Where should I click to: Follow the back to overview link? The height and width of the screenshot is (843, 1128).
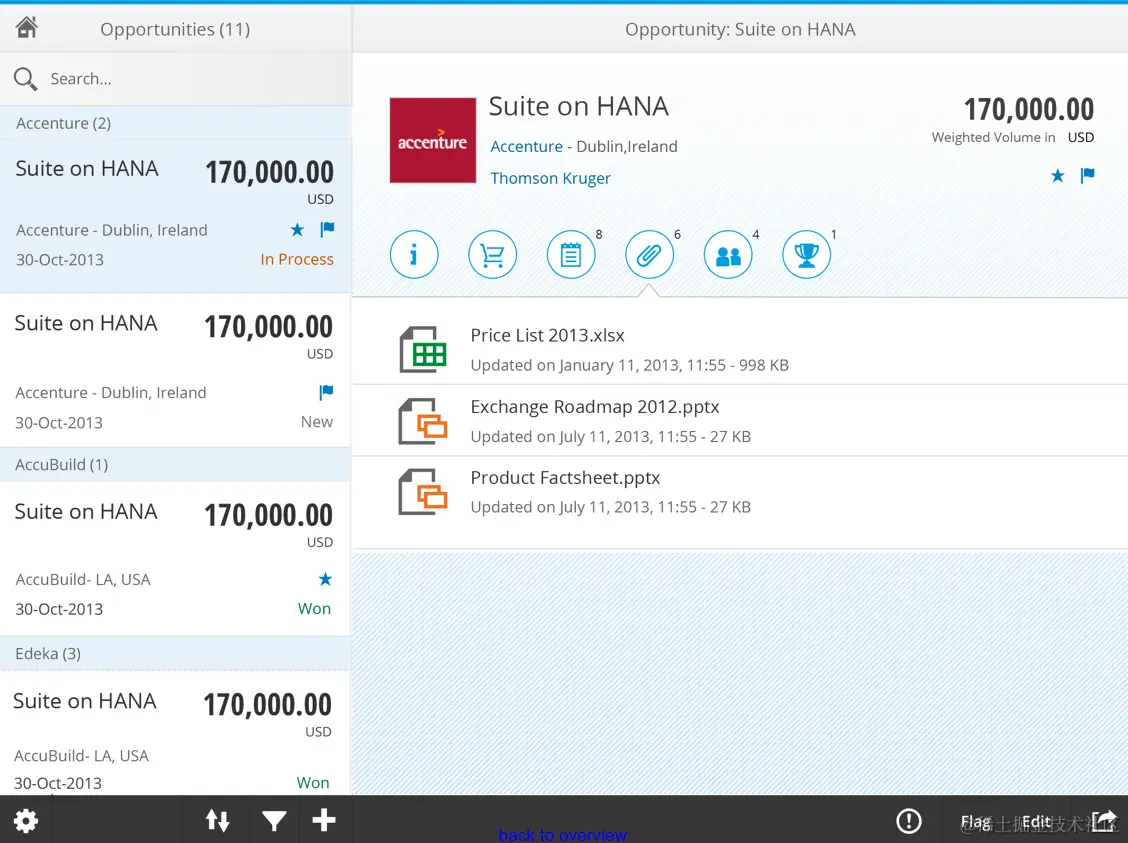coord(563,835)
